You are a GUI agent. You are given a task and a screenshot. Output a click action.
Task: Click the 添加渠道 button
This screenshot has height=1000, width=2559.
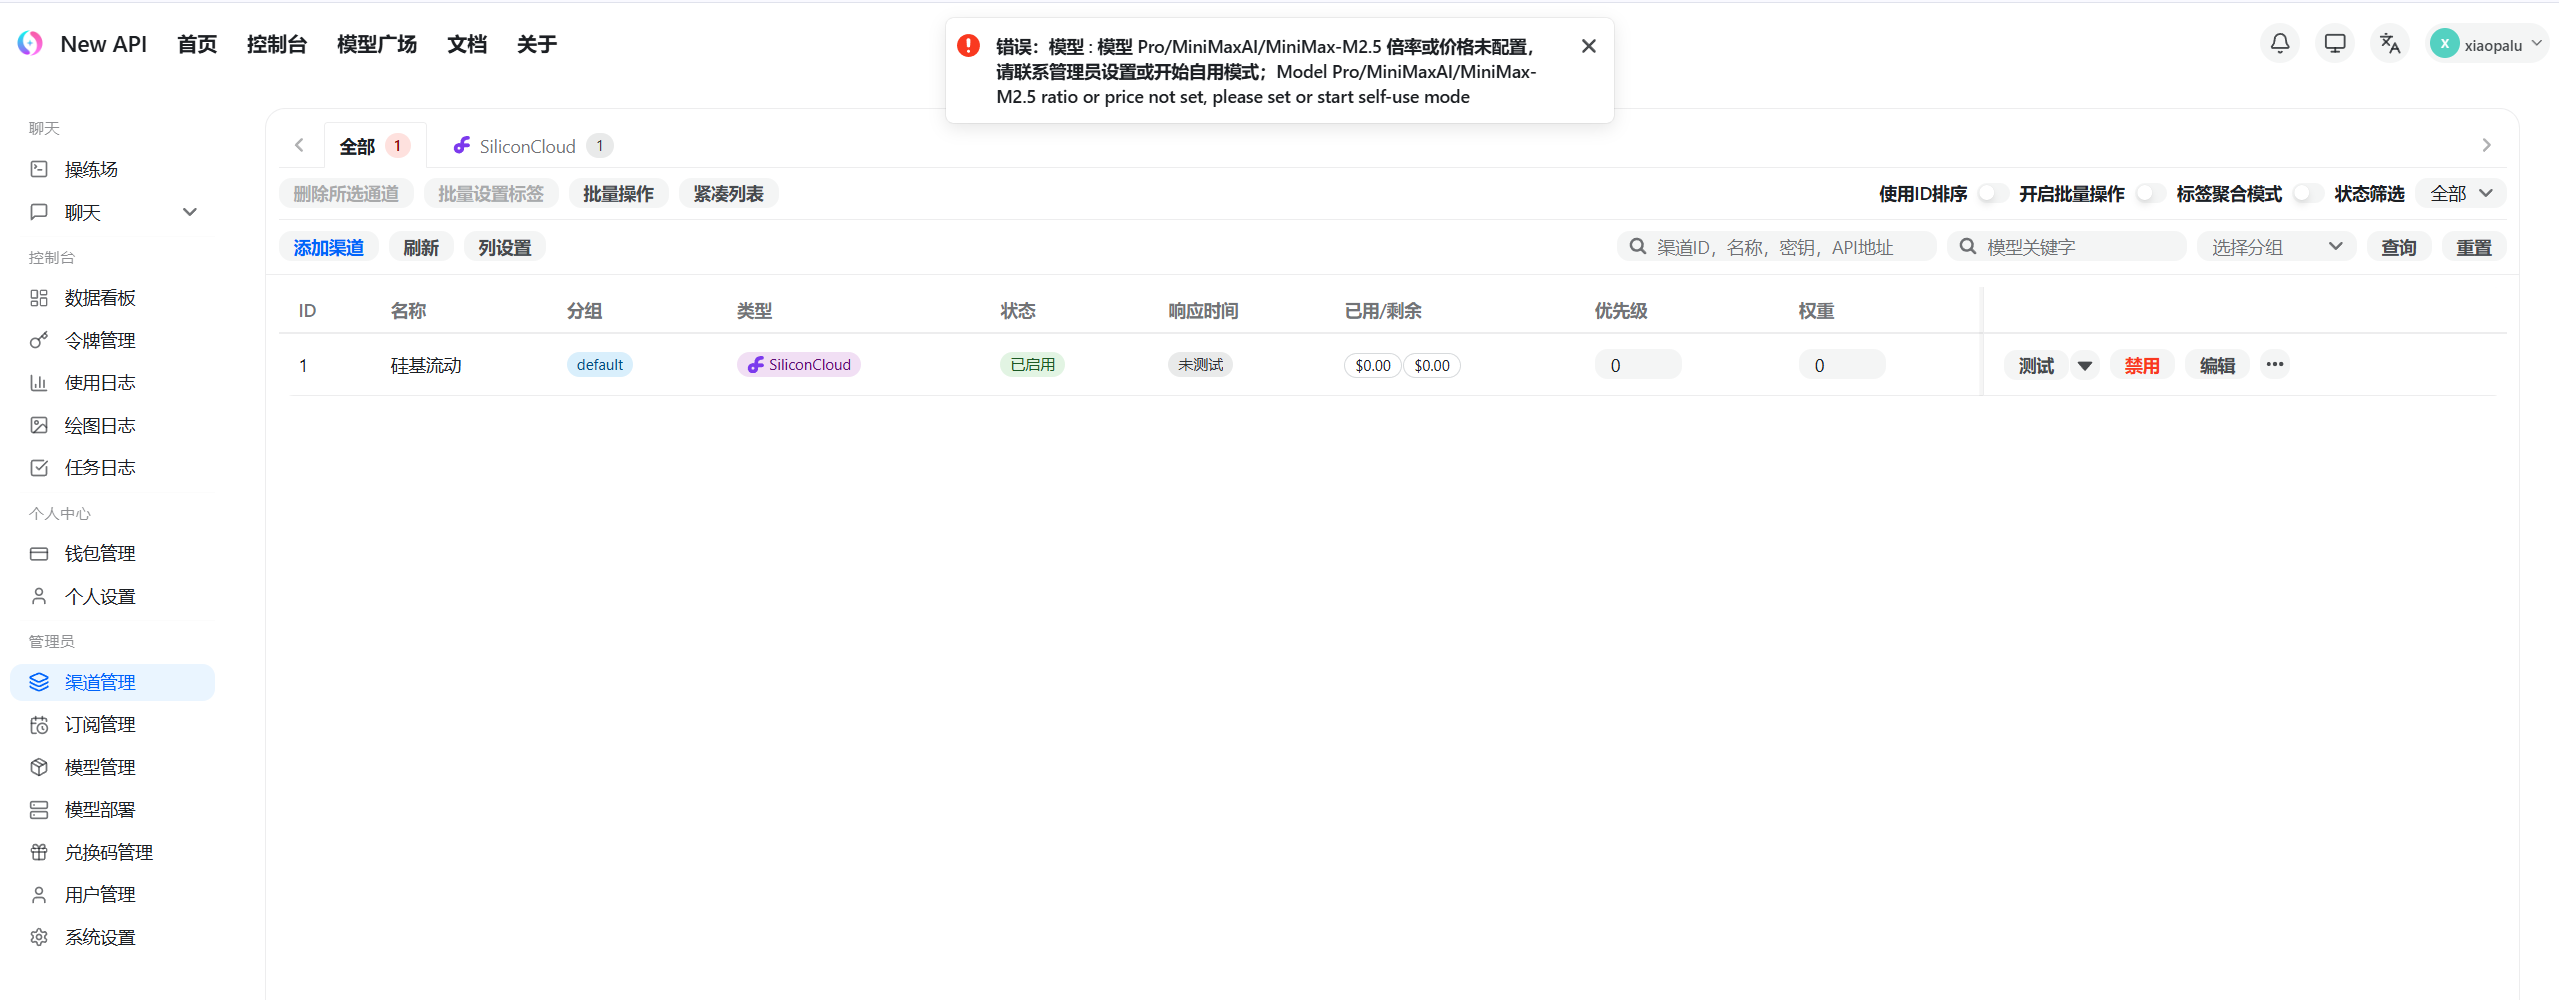click(x=328, y=247)
